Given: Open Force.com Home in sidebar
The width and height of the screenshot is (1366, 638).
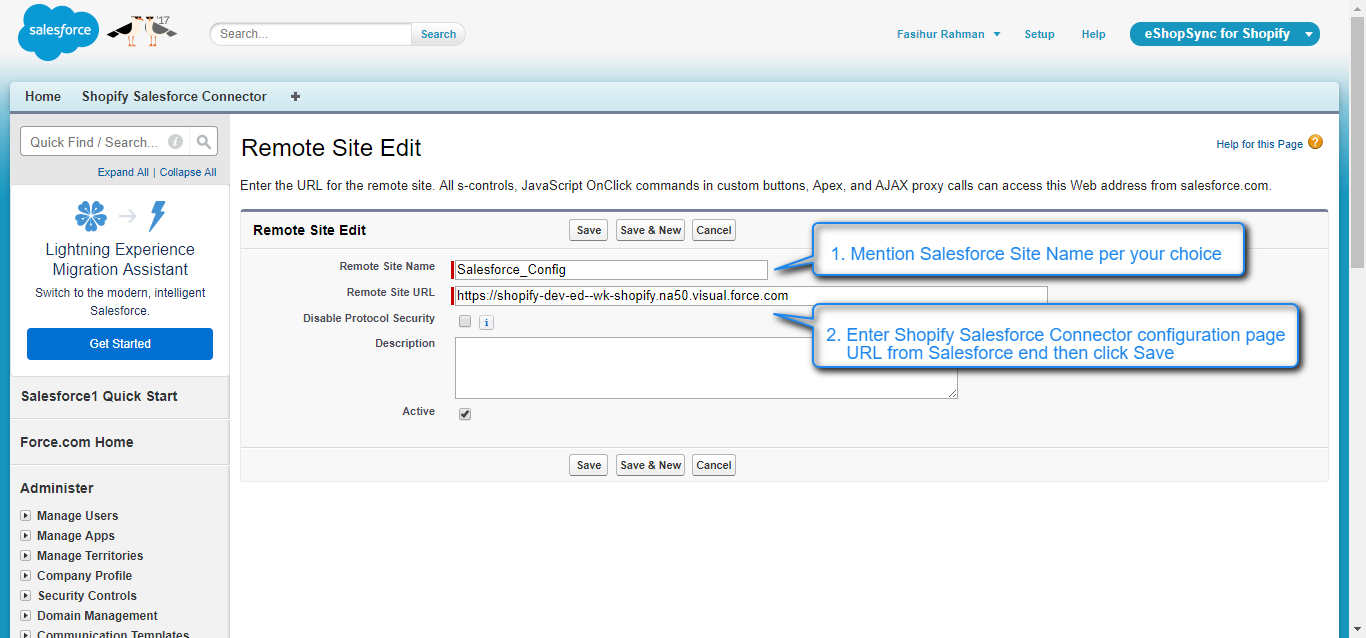Looking at the screenshot, I should [77, 442].
